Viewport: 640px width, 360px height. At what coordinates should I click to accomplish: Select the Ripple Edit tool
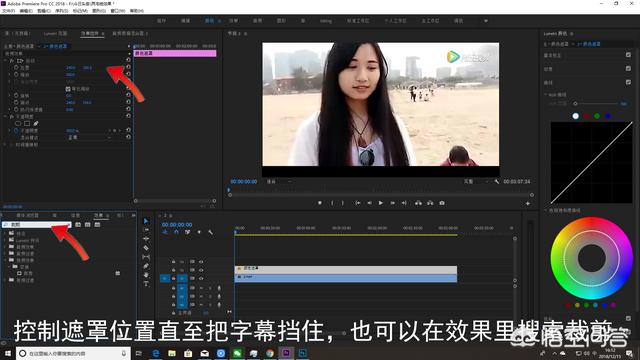(x=146, y=239)
